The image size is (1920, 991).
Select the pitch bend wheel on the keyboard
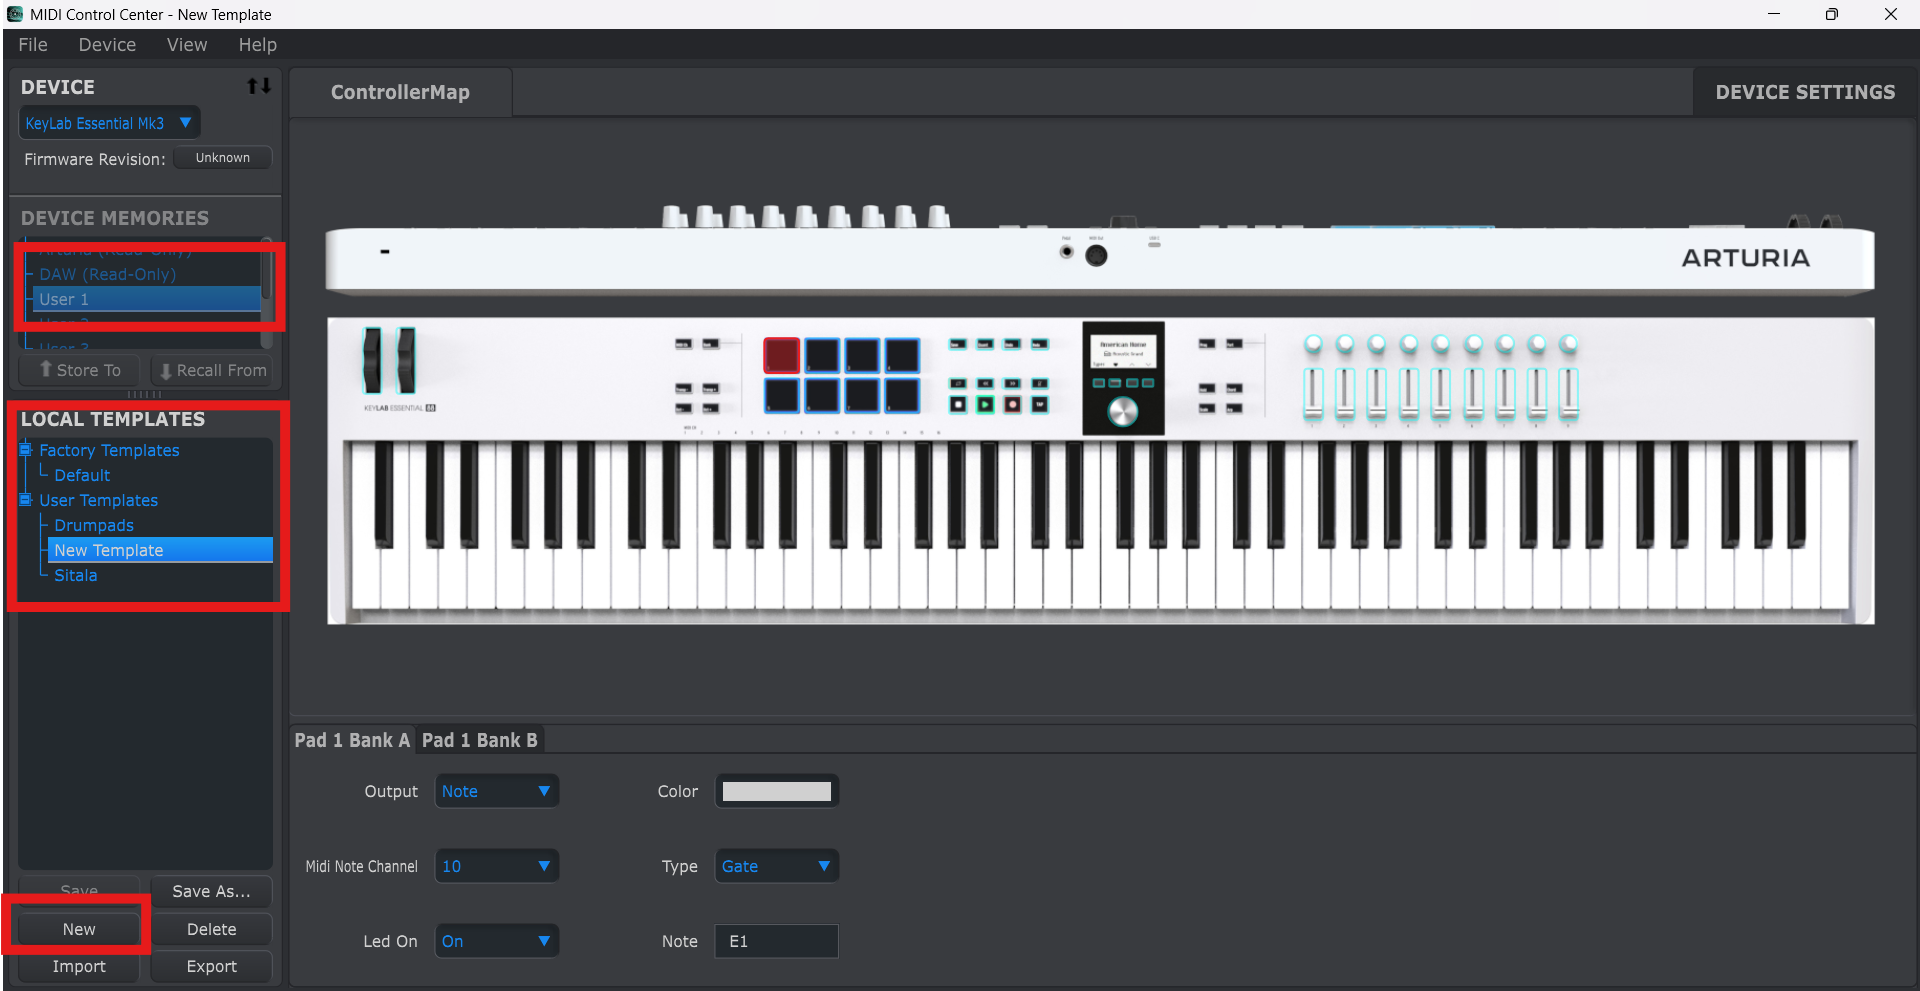point(372,360)
